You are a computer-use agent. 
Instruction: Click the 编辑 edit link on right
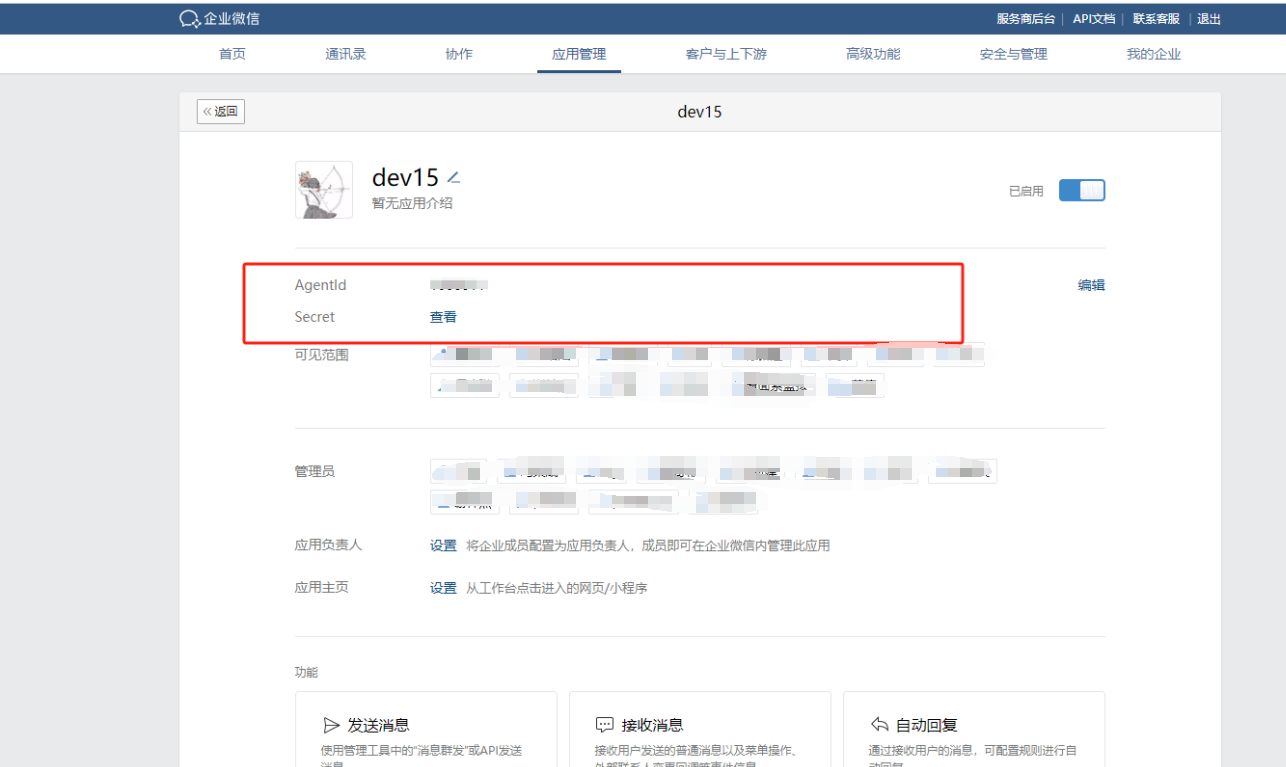click(1091, 285)
